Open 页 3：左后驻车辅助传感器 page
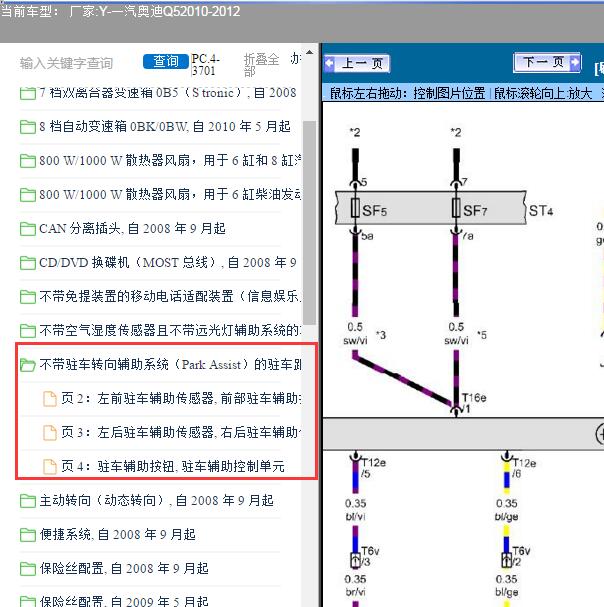This screenshot has height=607, width=604. (181, 432)
